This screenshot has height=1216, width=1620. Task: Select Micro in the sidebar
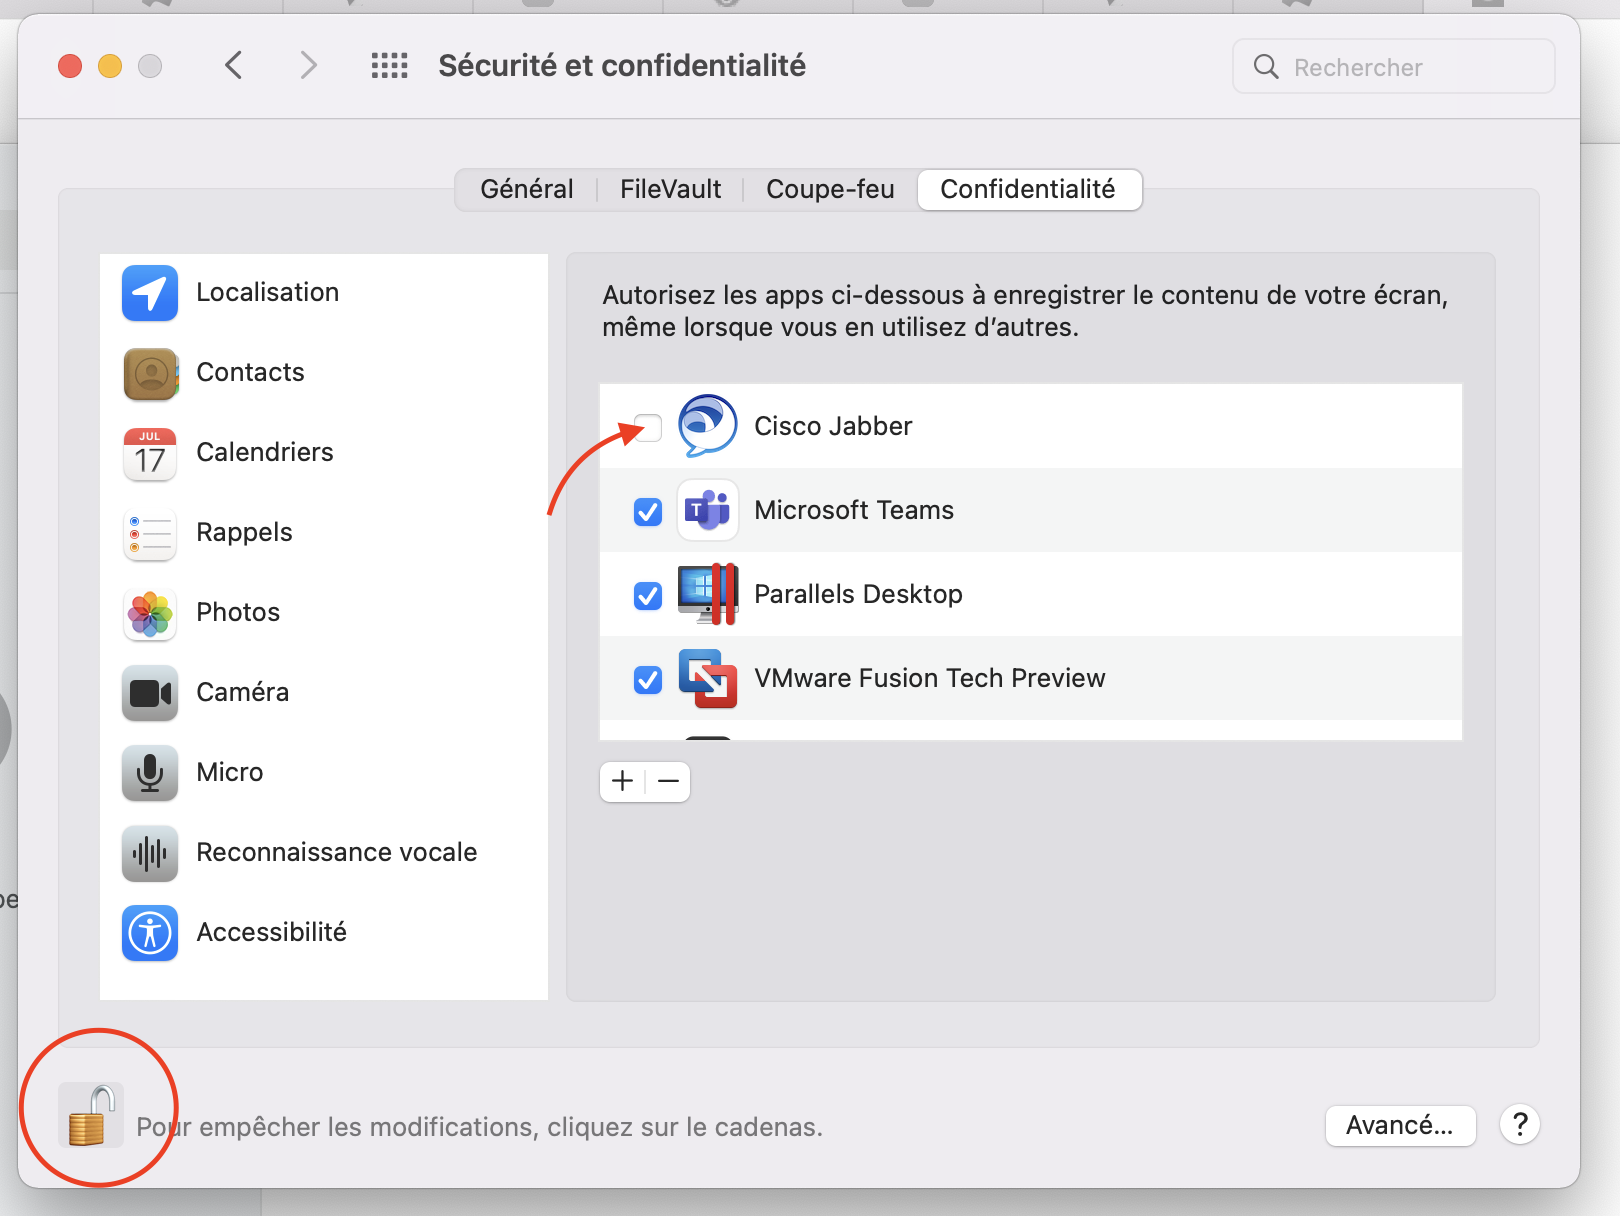[x=229, y=772]
